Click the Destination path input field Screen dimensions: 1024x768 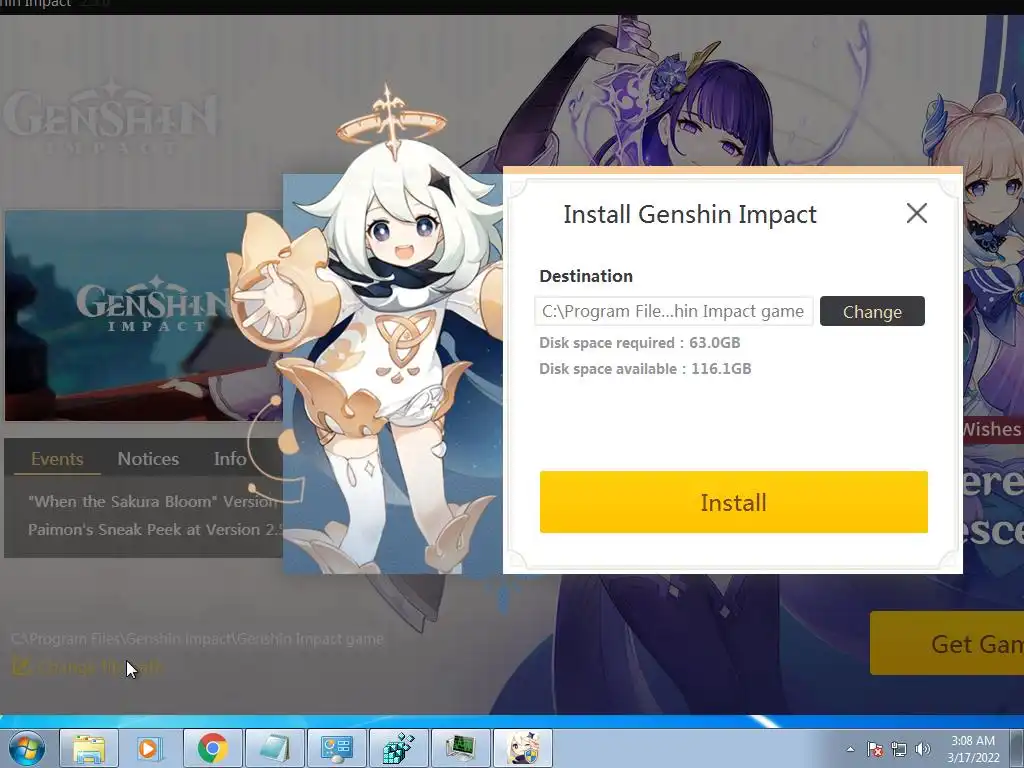point(673,311)
